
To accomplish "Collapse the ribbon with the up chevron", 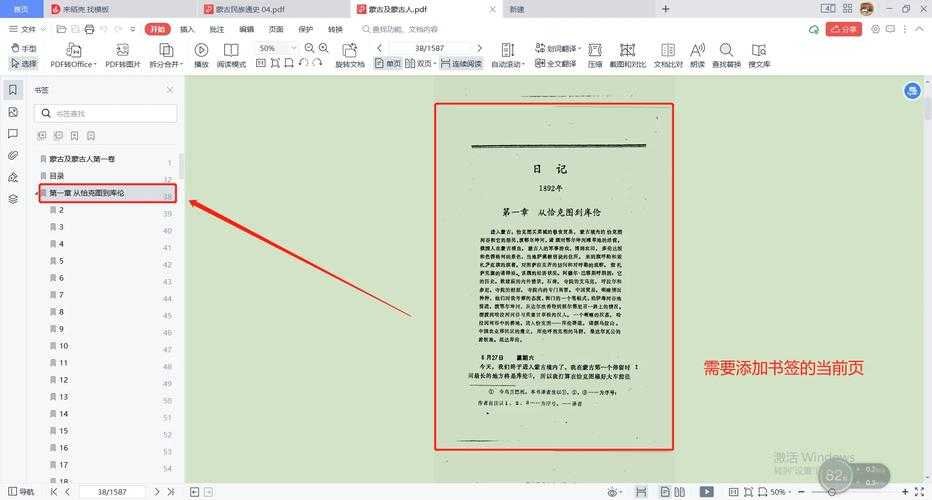I will tap(920, 29).
